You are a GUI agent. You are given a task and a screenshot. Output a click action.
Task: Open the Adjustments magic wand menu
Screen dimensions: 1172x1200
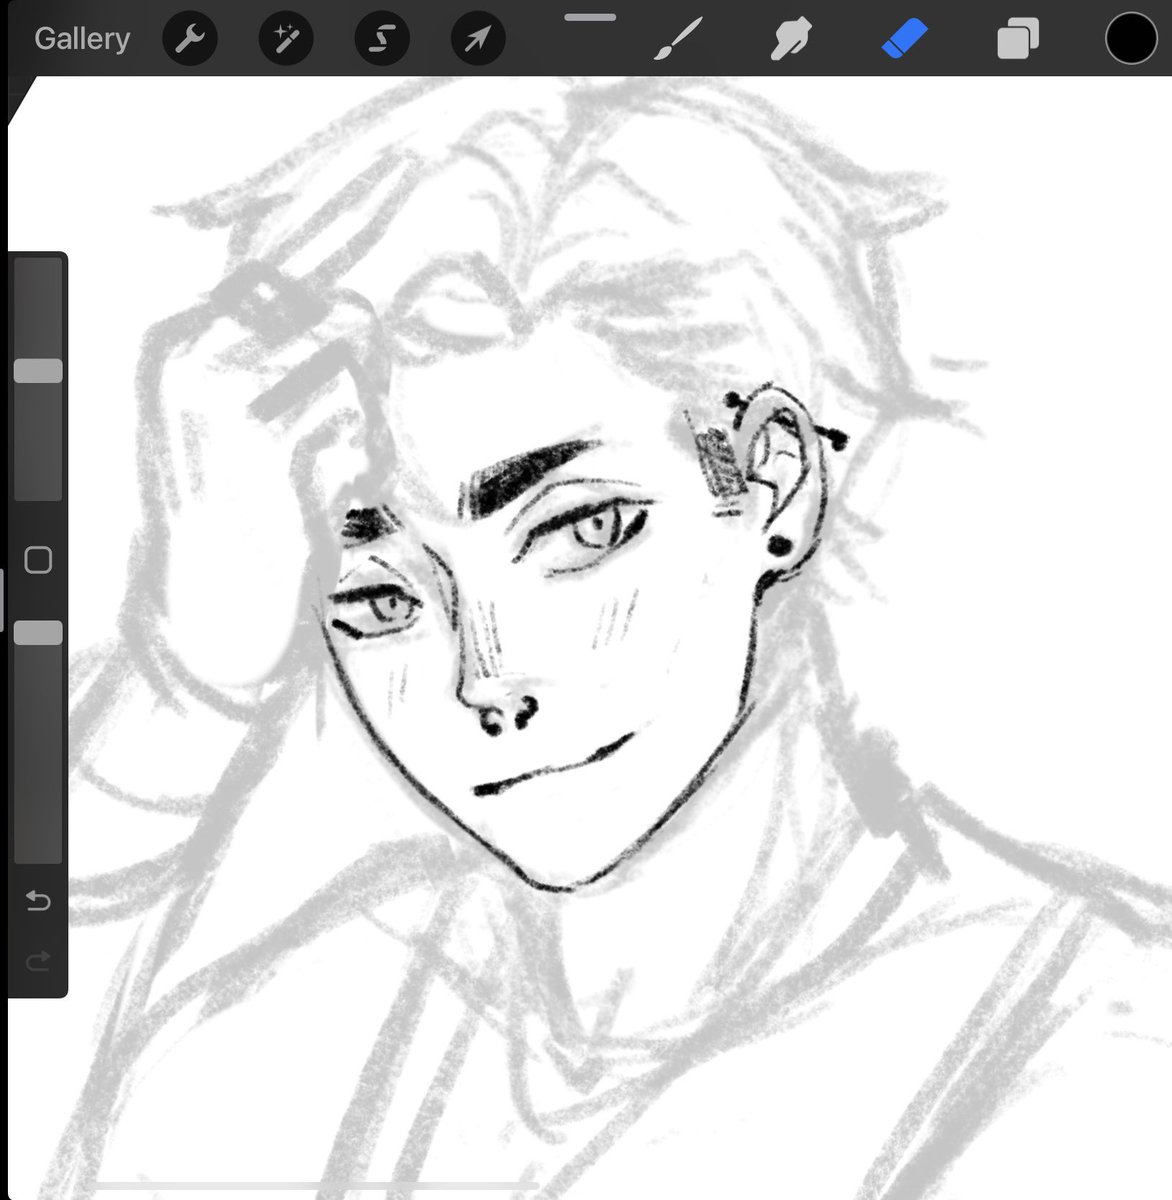point(286,38)
